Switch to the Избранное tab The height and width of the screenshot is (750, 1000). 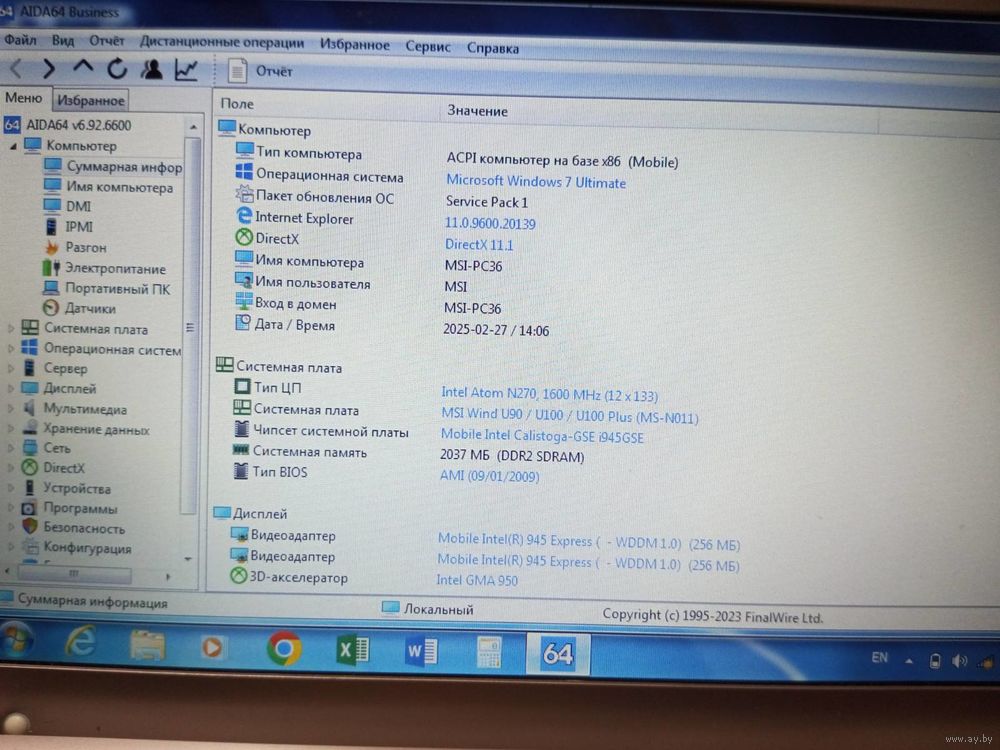(90, 100)
